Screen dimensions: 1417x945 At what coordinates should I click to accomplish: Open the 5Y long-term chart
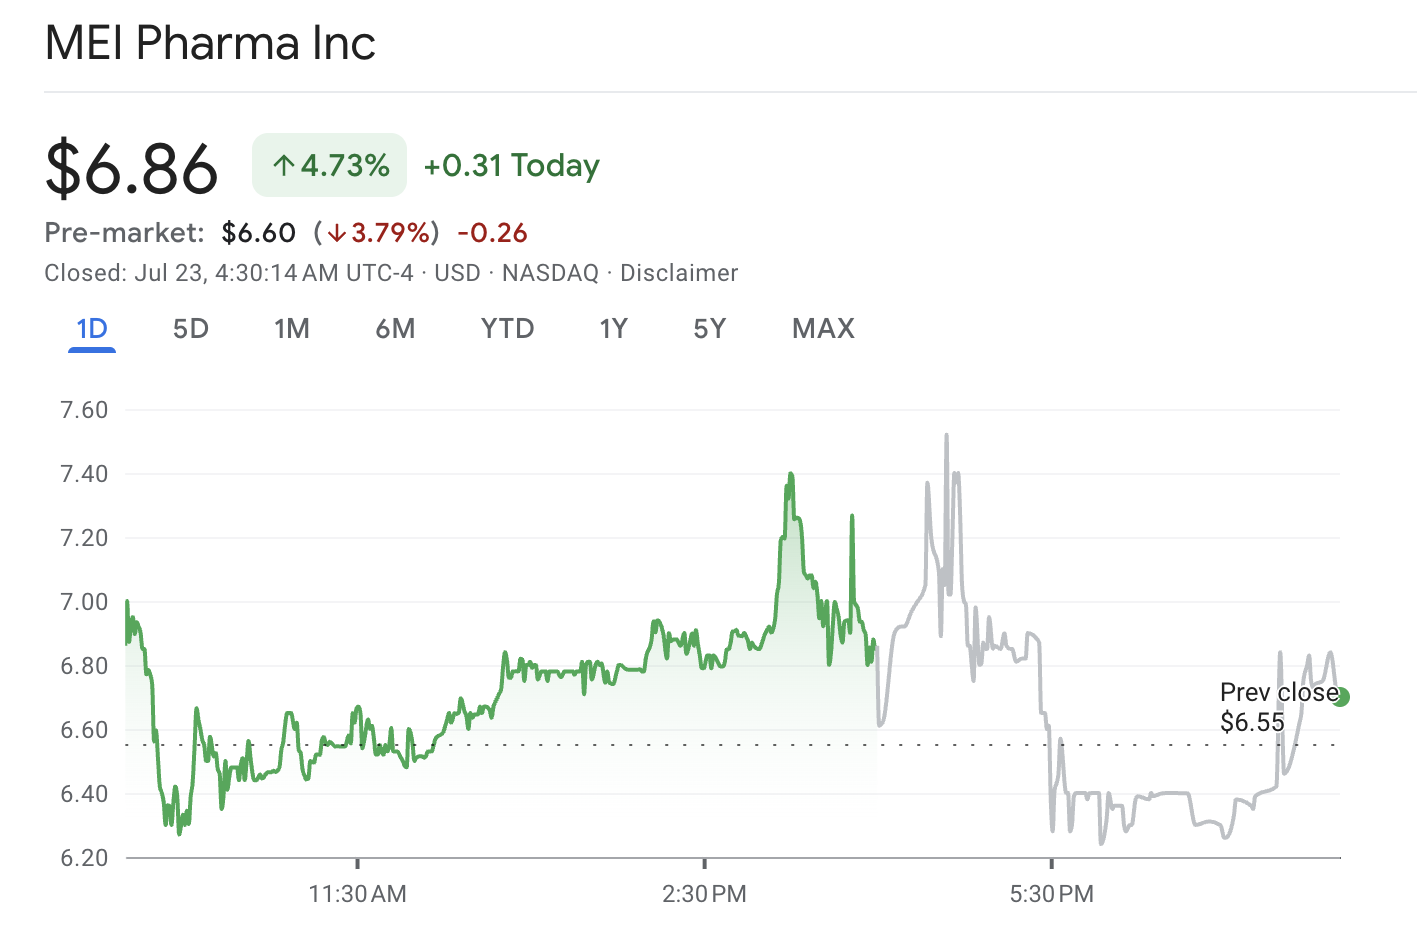point(709,328)
